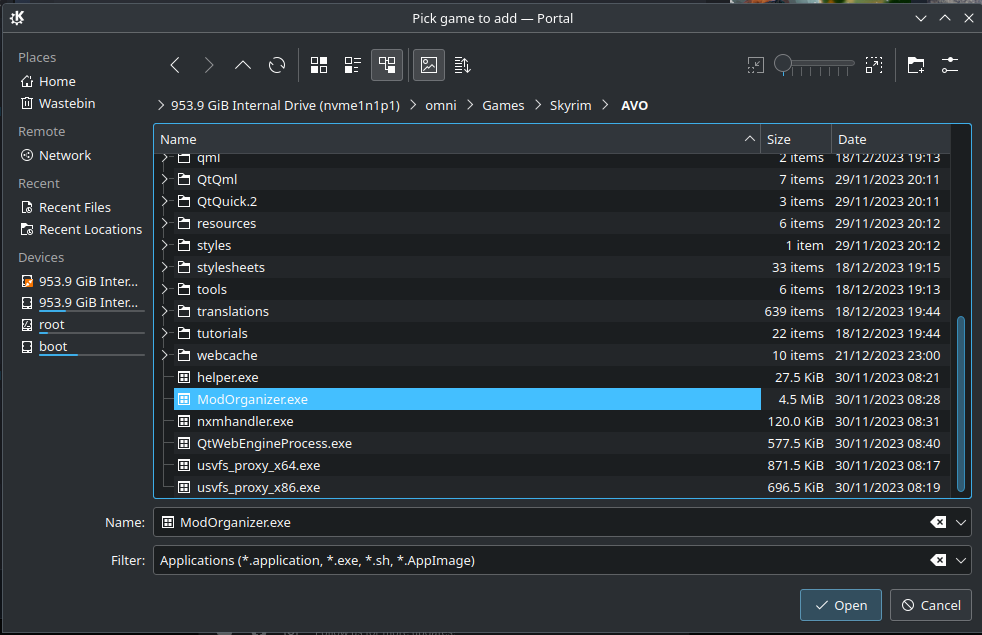
Task: Expand the stylesheets folder tree node
Action: point(165,267)
